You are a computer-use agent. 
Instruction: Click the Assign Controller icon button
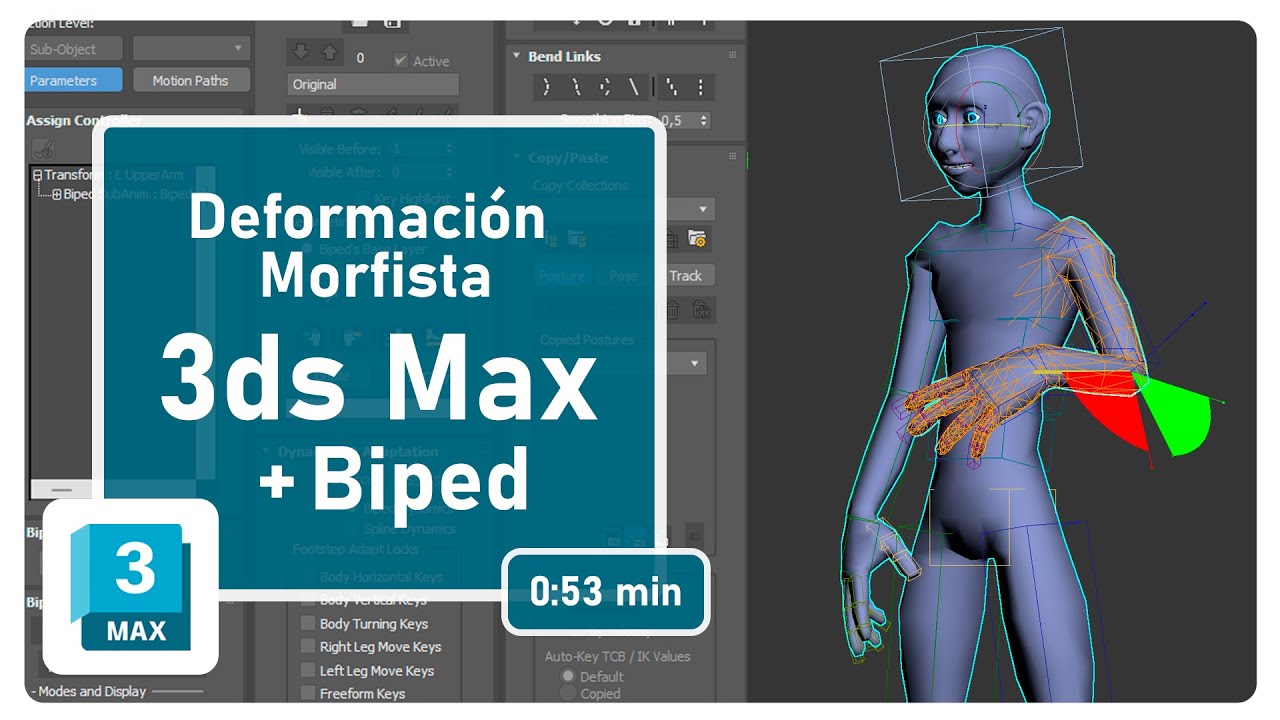tap(43, 149)
